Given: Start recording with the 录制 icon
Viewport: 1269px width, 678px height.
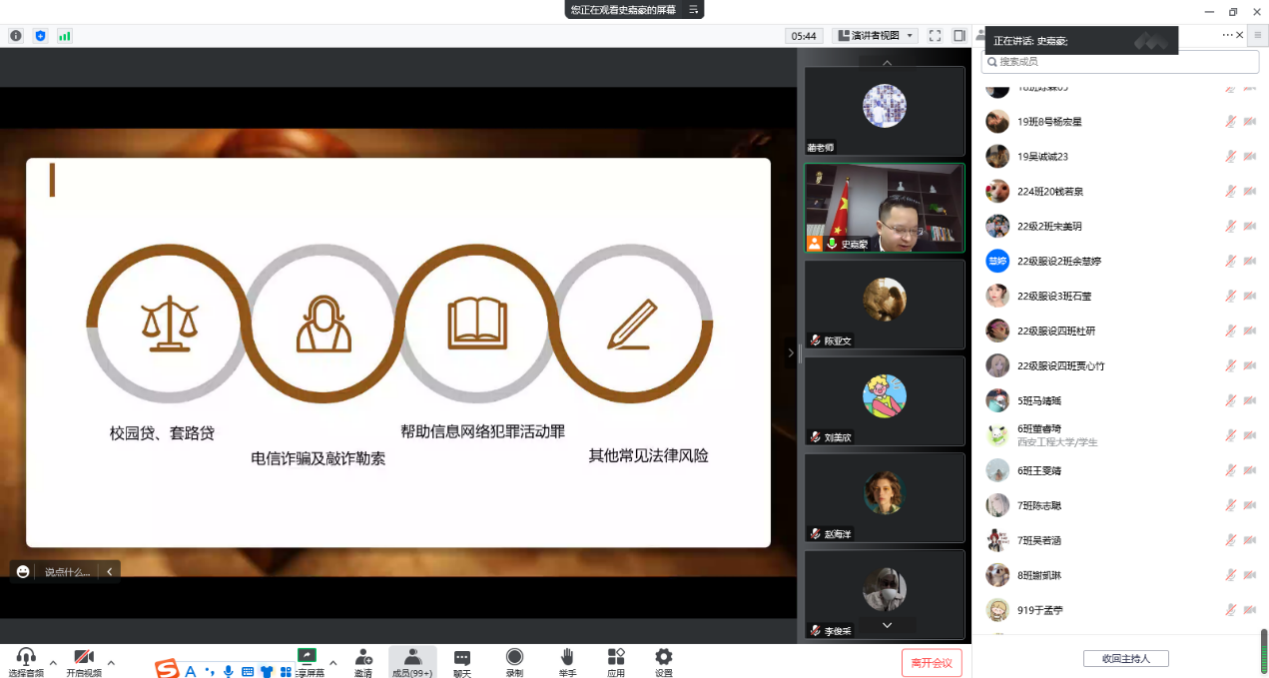Looking at the screenshot, I should [514, 660].
